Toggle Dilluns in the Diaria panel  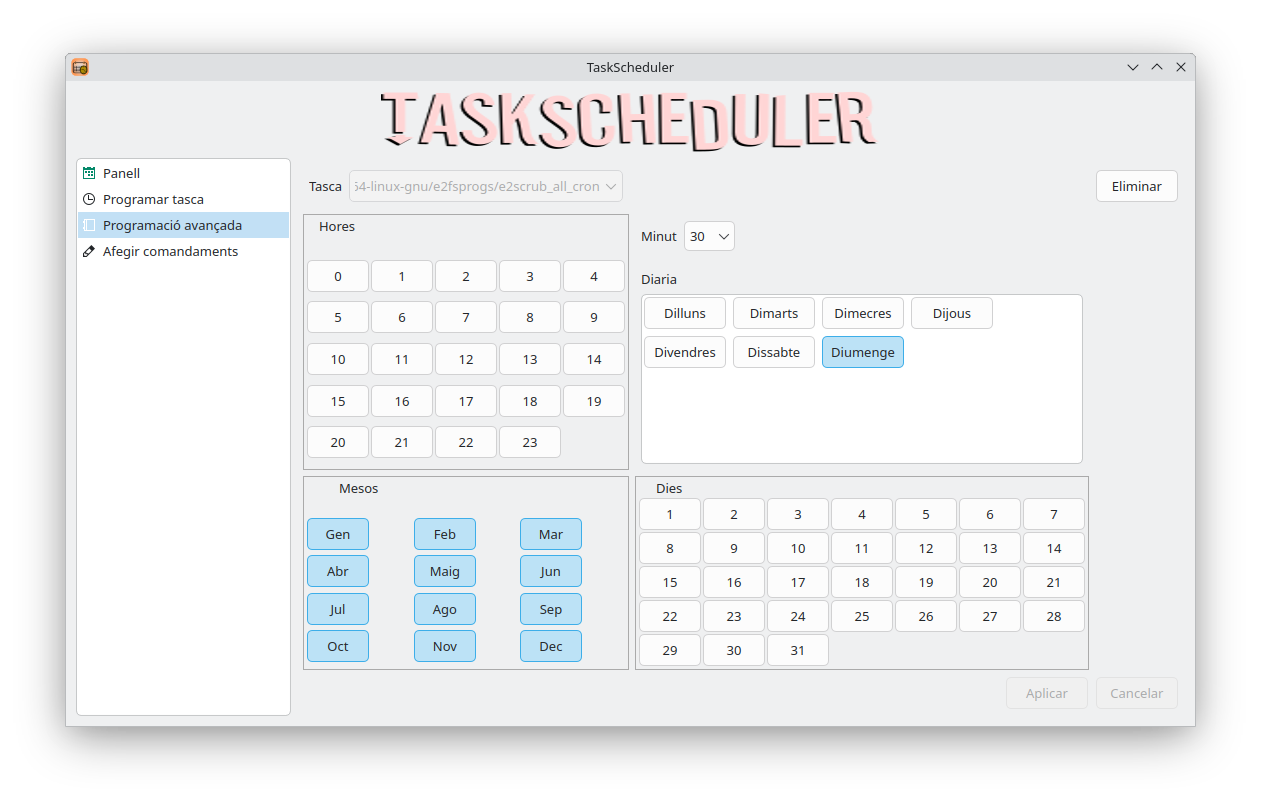coord(684,313)
